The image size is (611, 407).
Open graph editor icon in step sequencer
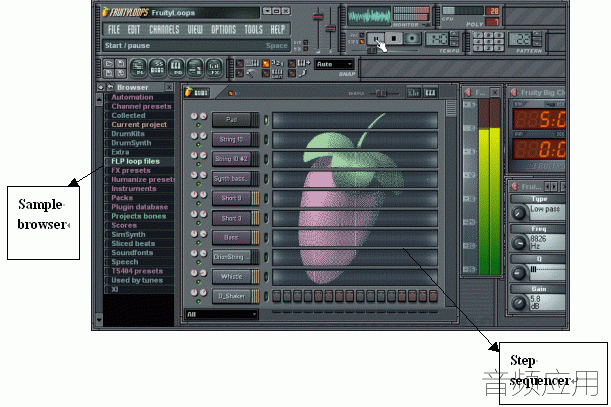(413, 93)
